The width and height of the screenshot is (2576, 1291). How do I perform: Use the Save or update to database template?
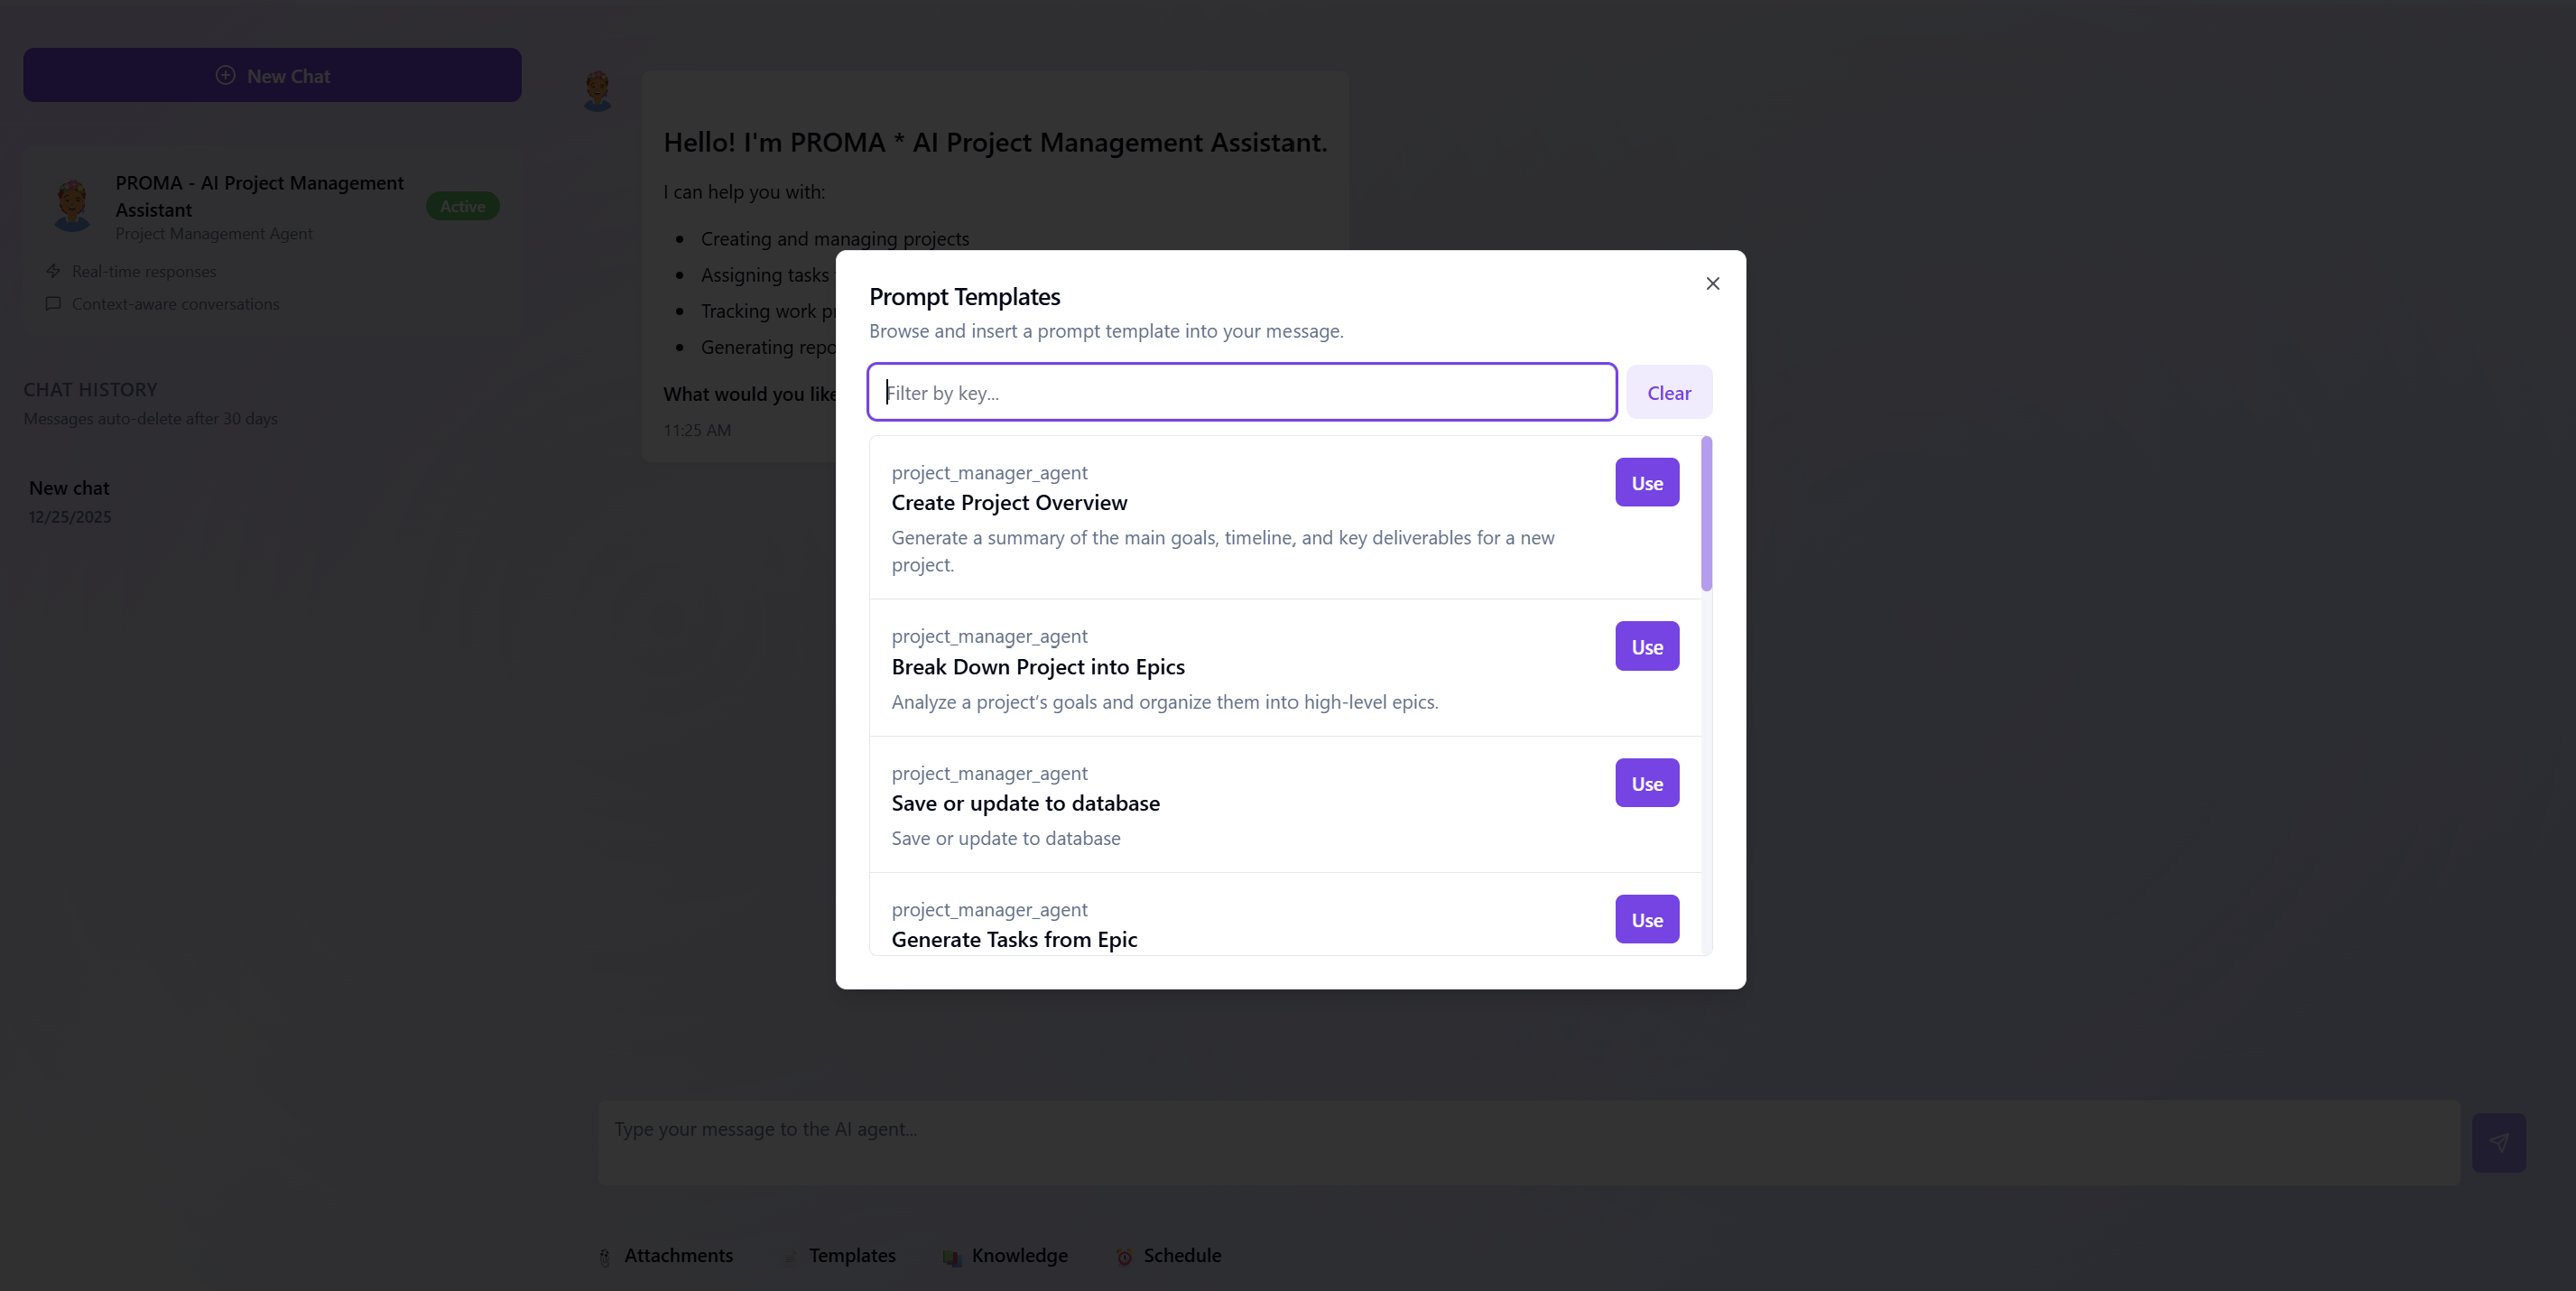tap(1646, 784)
